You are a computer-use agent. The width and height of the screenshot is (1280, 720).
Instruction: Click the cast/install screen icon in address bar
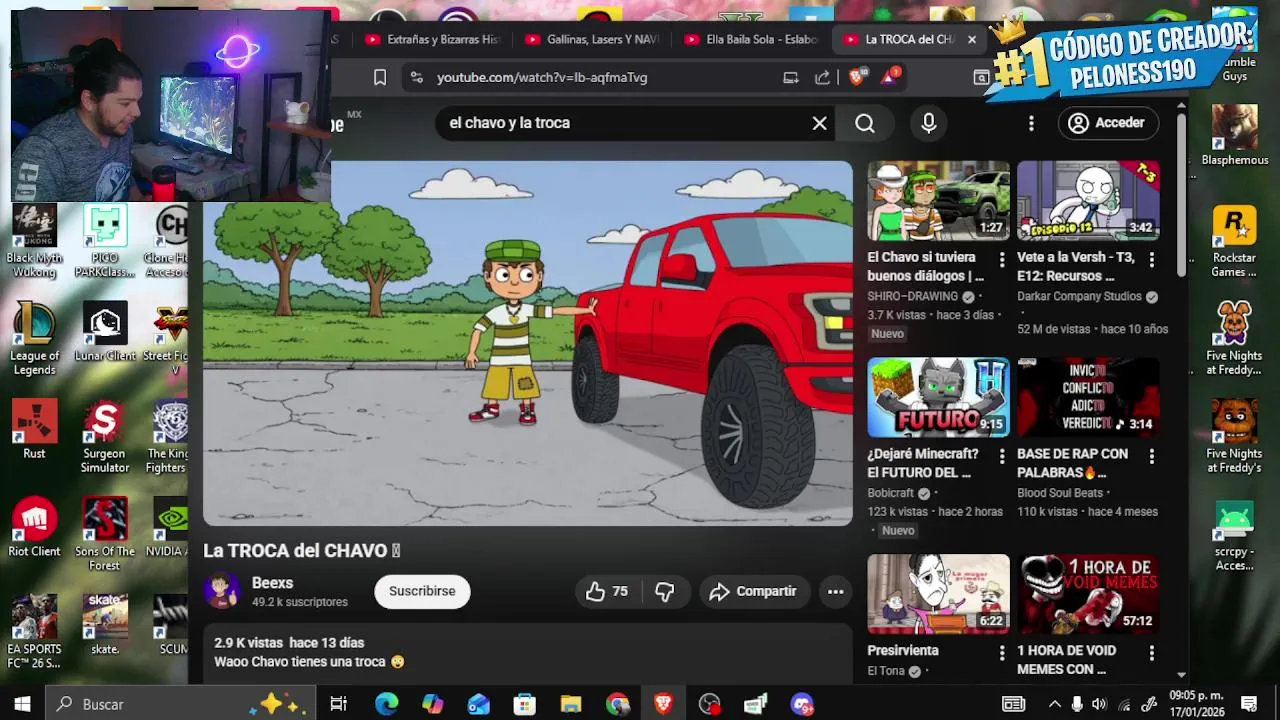(791, 77)
